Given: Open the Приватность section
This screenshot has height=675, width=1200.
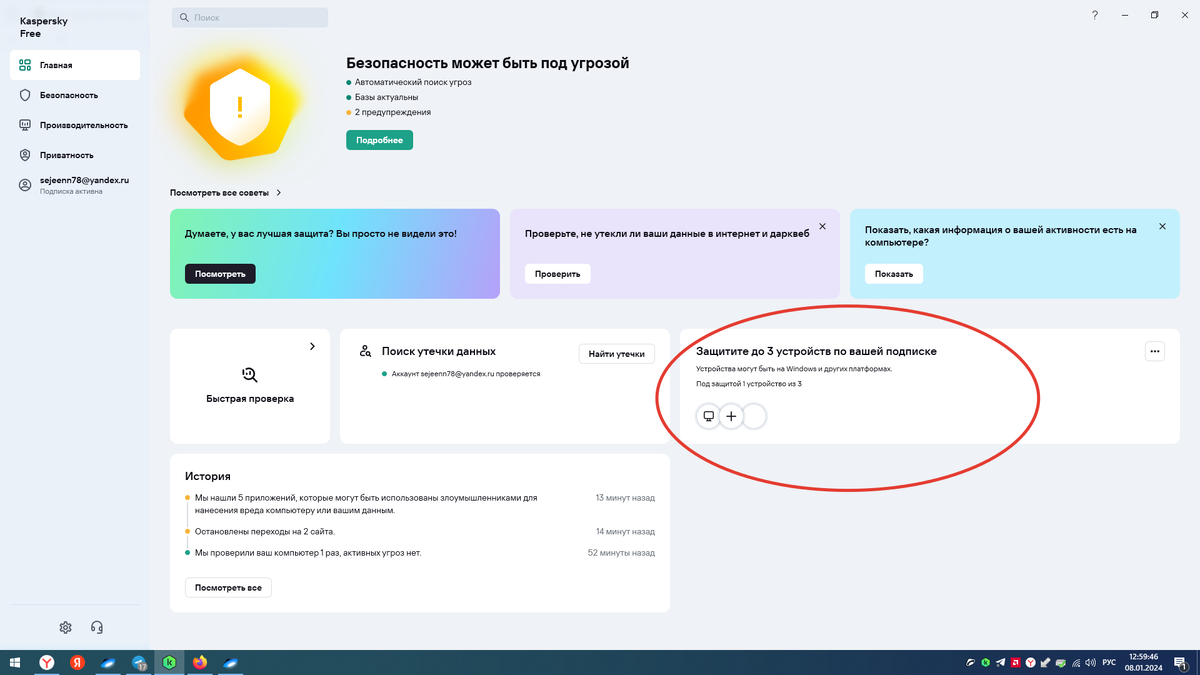Looking at the screenshot, I should (75, 155).
